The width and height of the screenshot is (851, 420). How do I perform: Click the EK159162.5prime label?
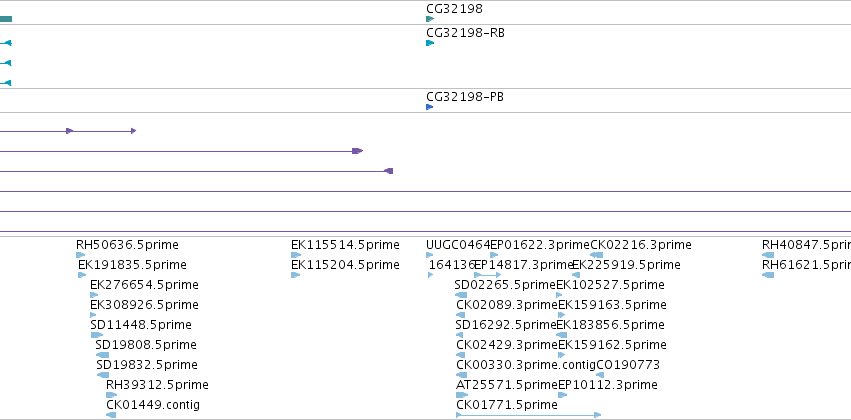(612, 345)
